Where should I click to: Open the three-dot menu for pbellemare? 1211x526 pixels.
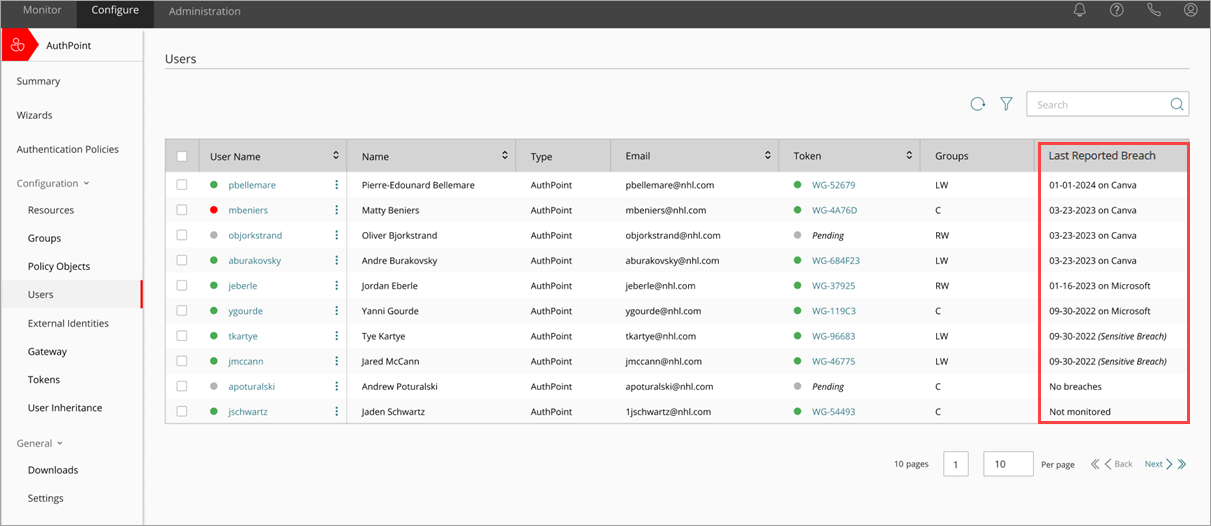click(x=336, y=185)
